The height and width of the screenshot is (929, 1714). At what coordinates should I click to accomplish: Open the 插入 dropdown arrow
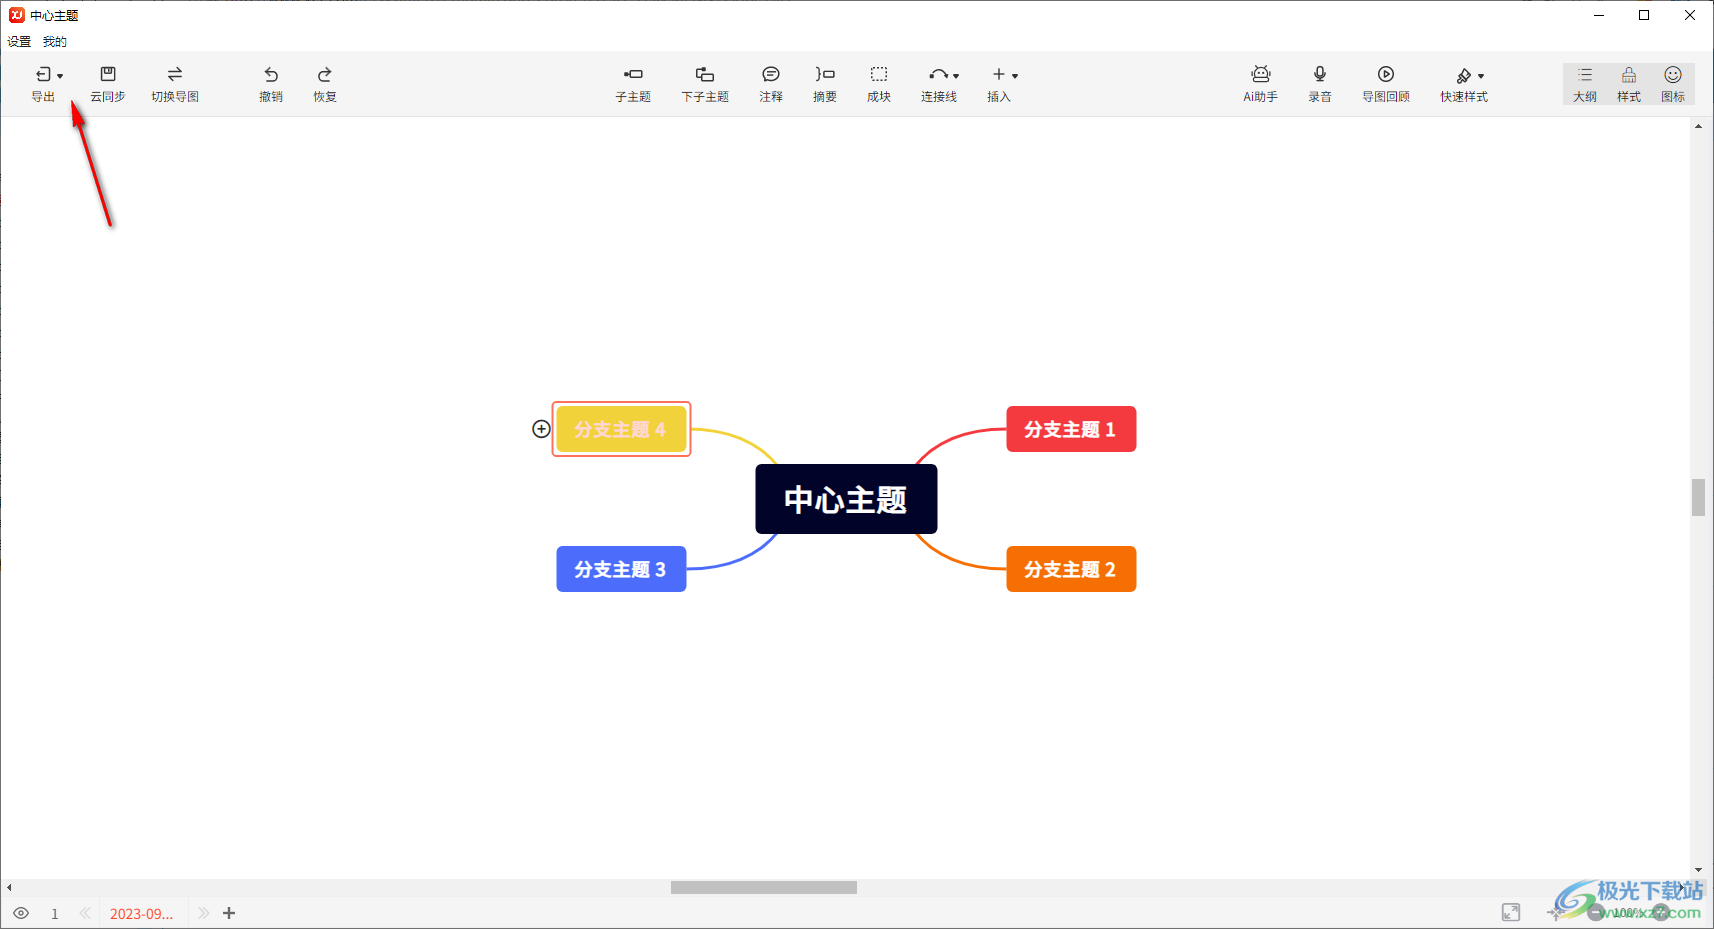pyautogui.click(x=1015, y=76)
